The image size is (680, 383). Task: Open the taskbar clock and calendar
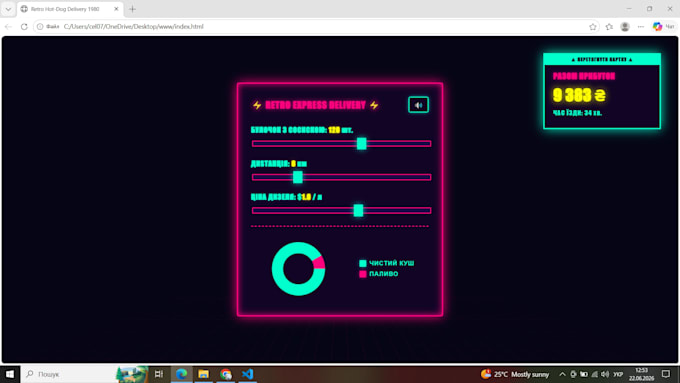(641, 374)
